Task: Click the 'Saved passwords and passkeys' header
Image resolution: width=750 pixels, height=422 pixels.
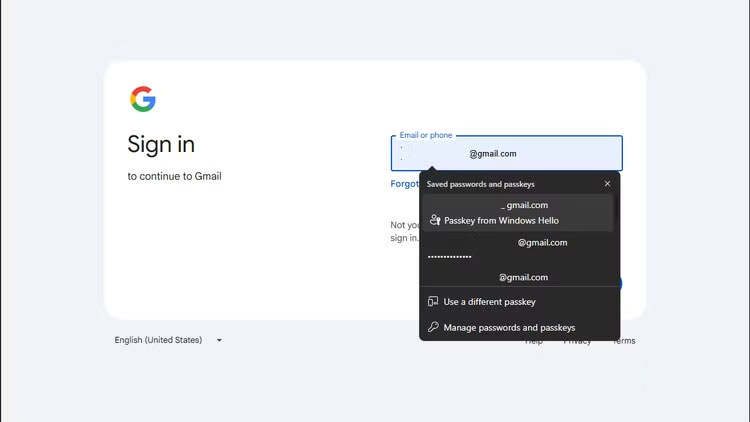Action: [480, 184]
